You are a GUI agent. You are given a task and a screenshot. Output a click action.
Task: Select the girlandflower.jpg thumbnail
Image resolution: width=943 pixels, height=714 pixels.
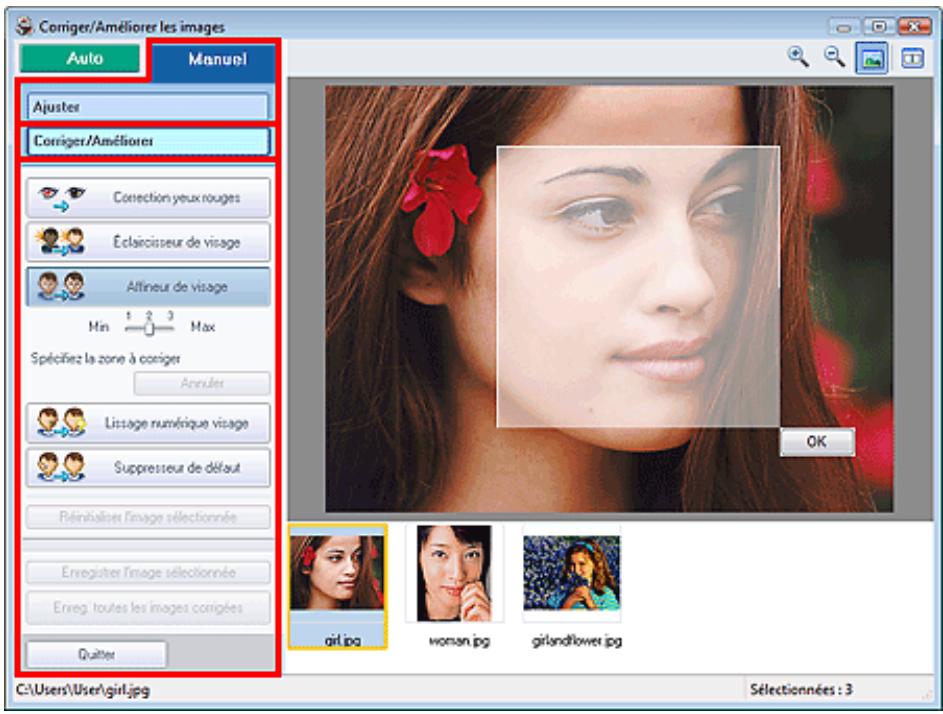tap(574, 586)
